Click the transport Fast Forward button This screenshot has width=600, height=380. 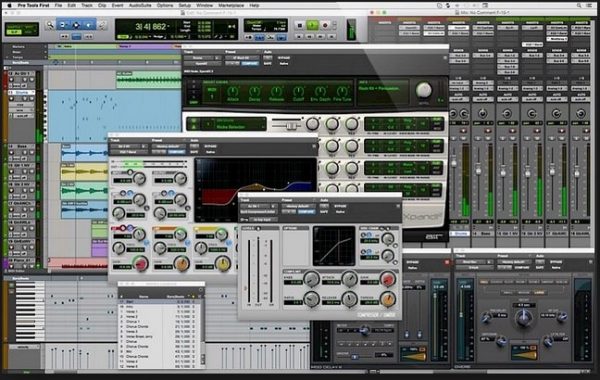coord(321,36)
